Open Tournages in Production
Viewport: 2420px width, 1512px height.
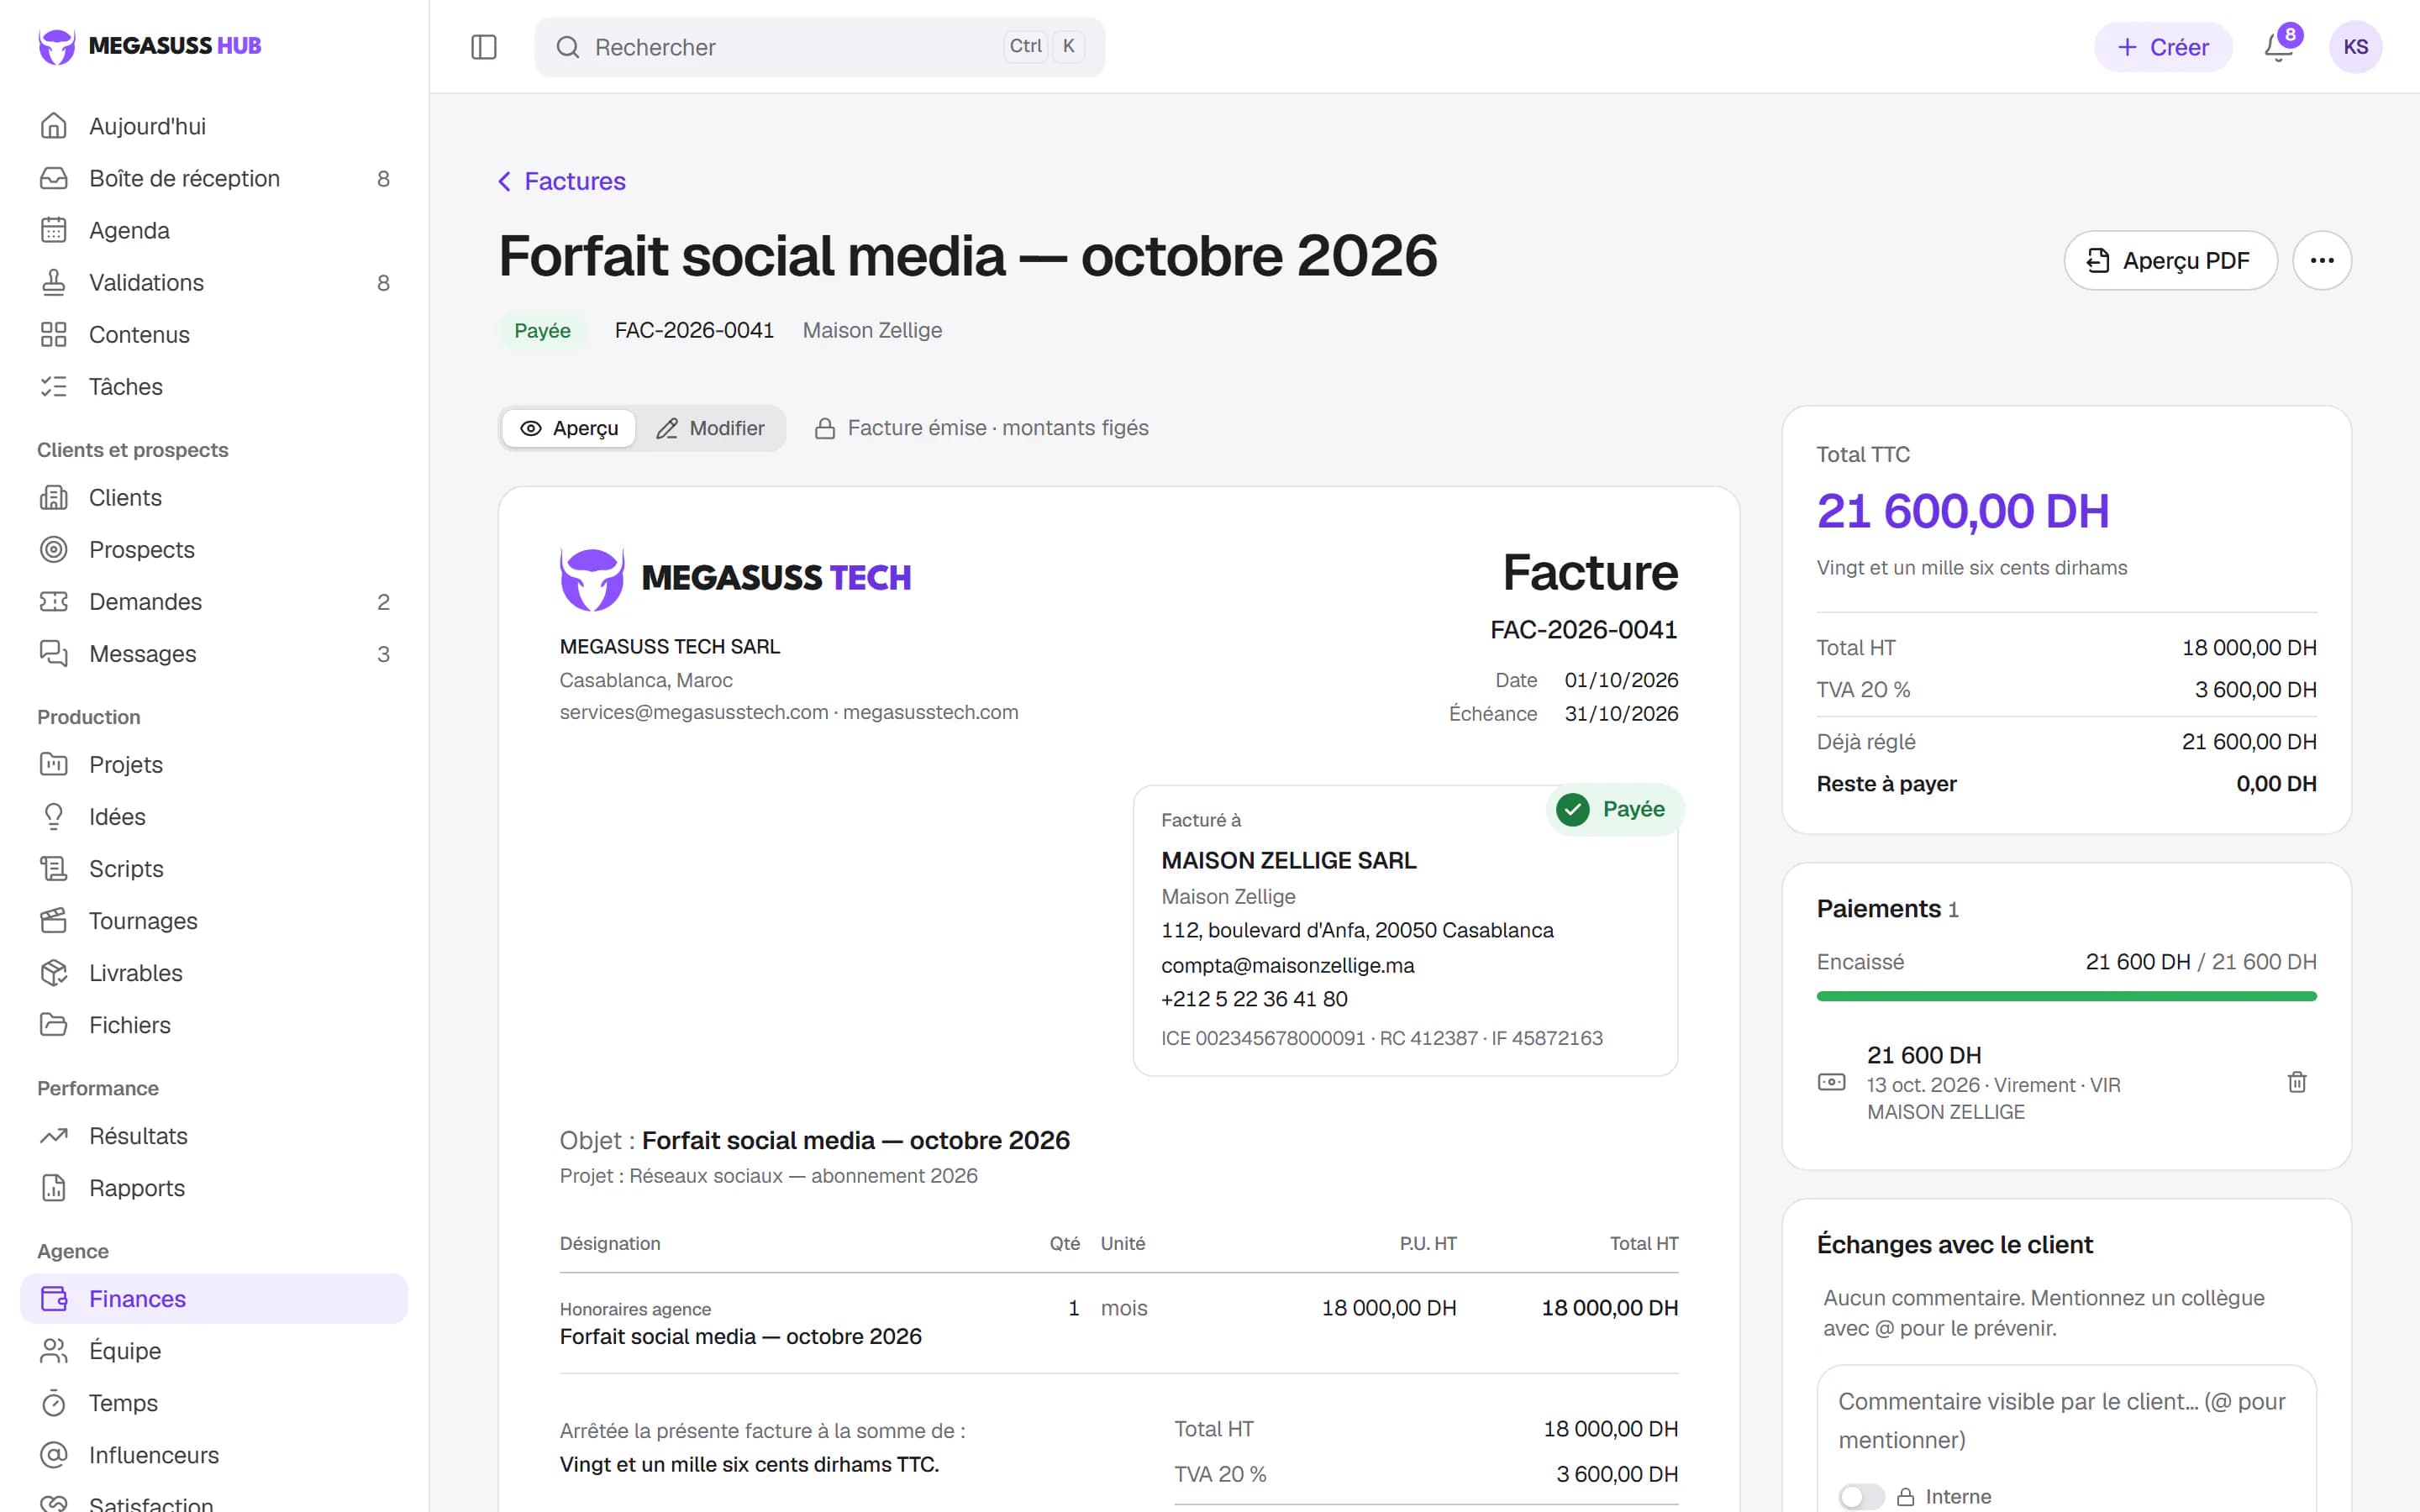214,920
